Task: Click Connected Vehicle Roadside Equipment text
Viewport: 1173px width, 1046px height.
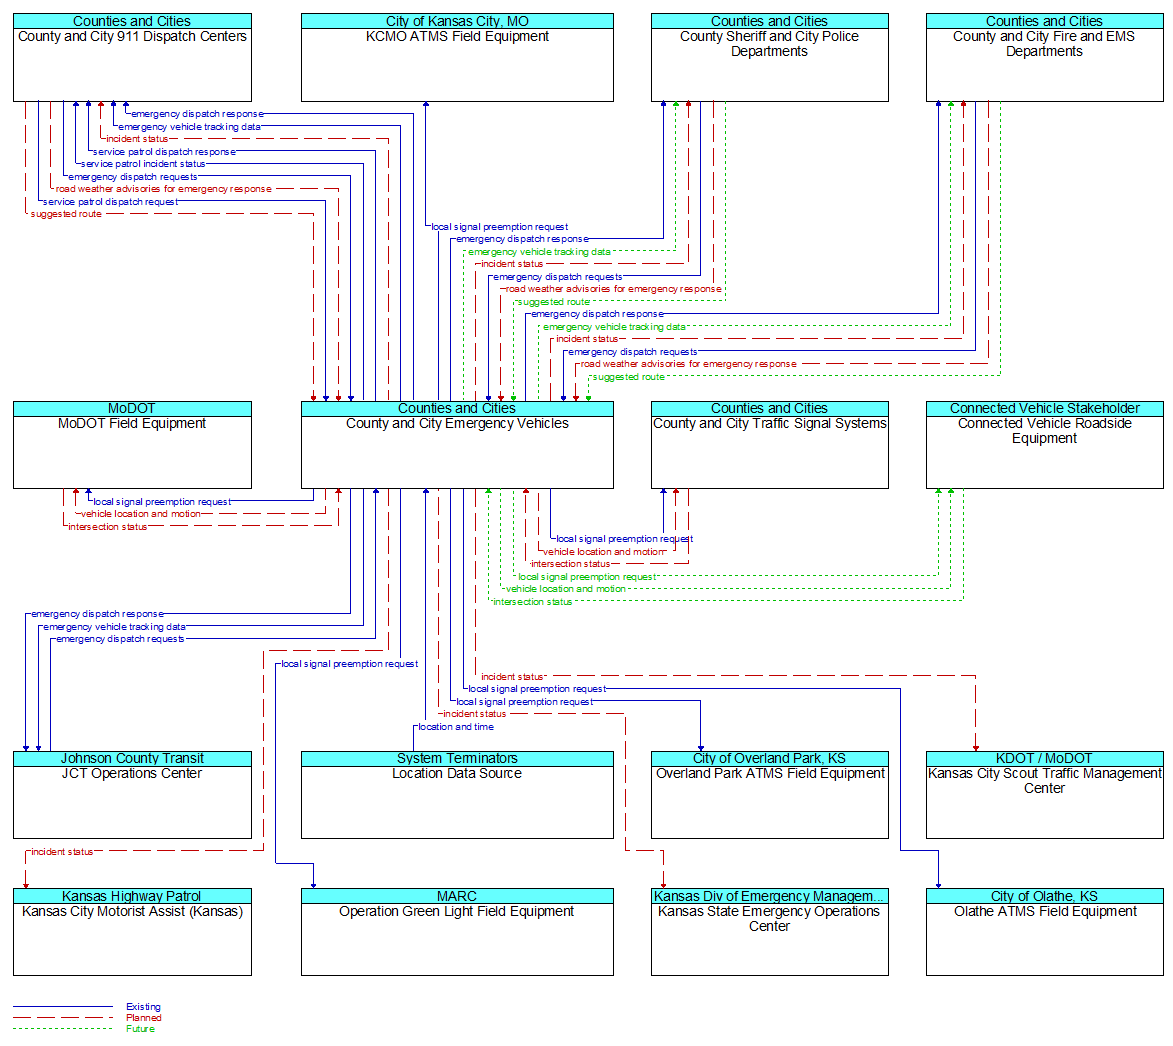Action: pos(1044,431)
